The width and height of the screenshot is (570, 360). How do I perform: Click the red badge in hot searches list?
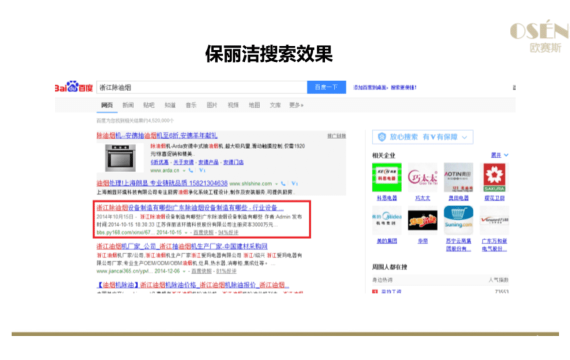click(375, 291)
